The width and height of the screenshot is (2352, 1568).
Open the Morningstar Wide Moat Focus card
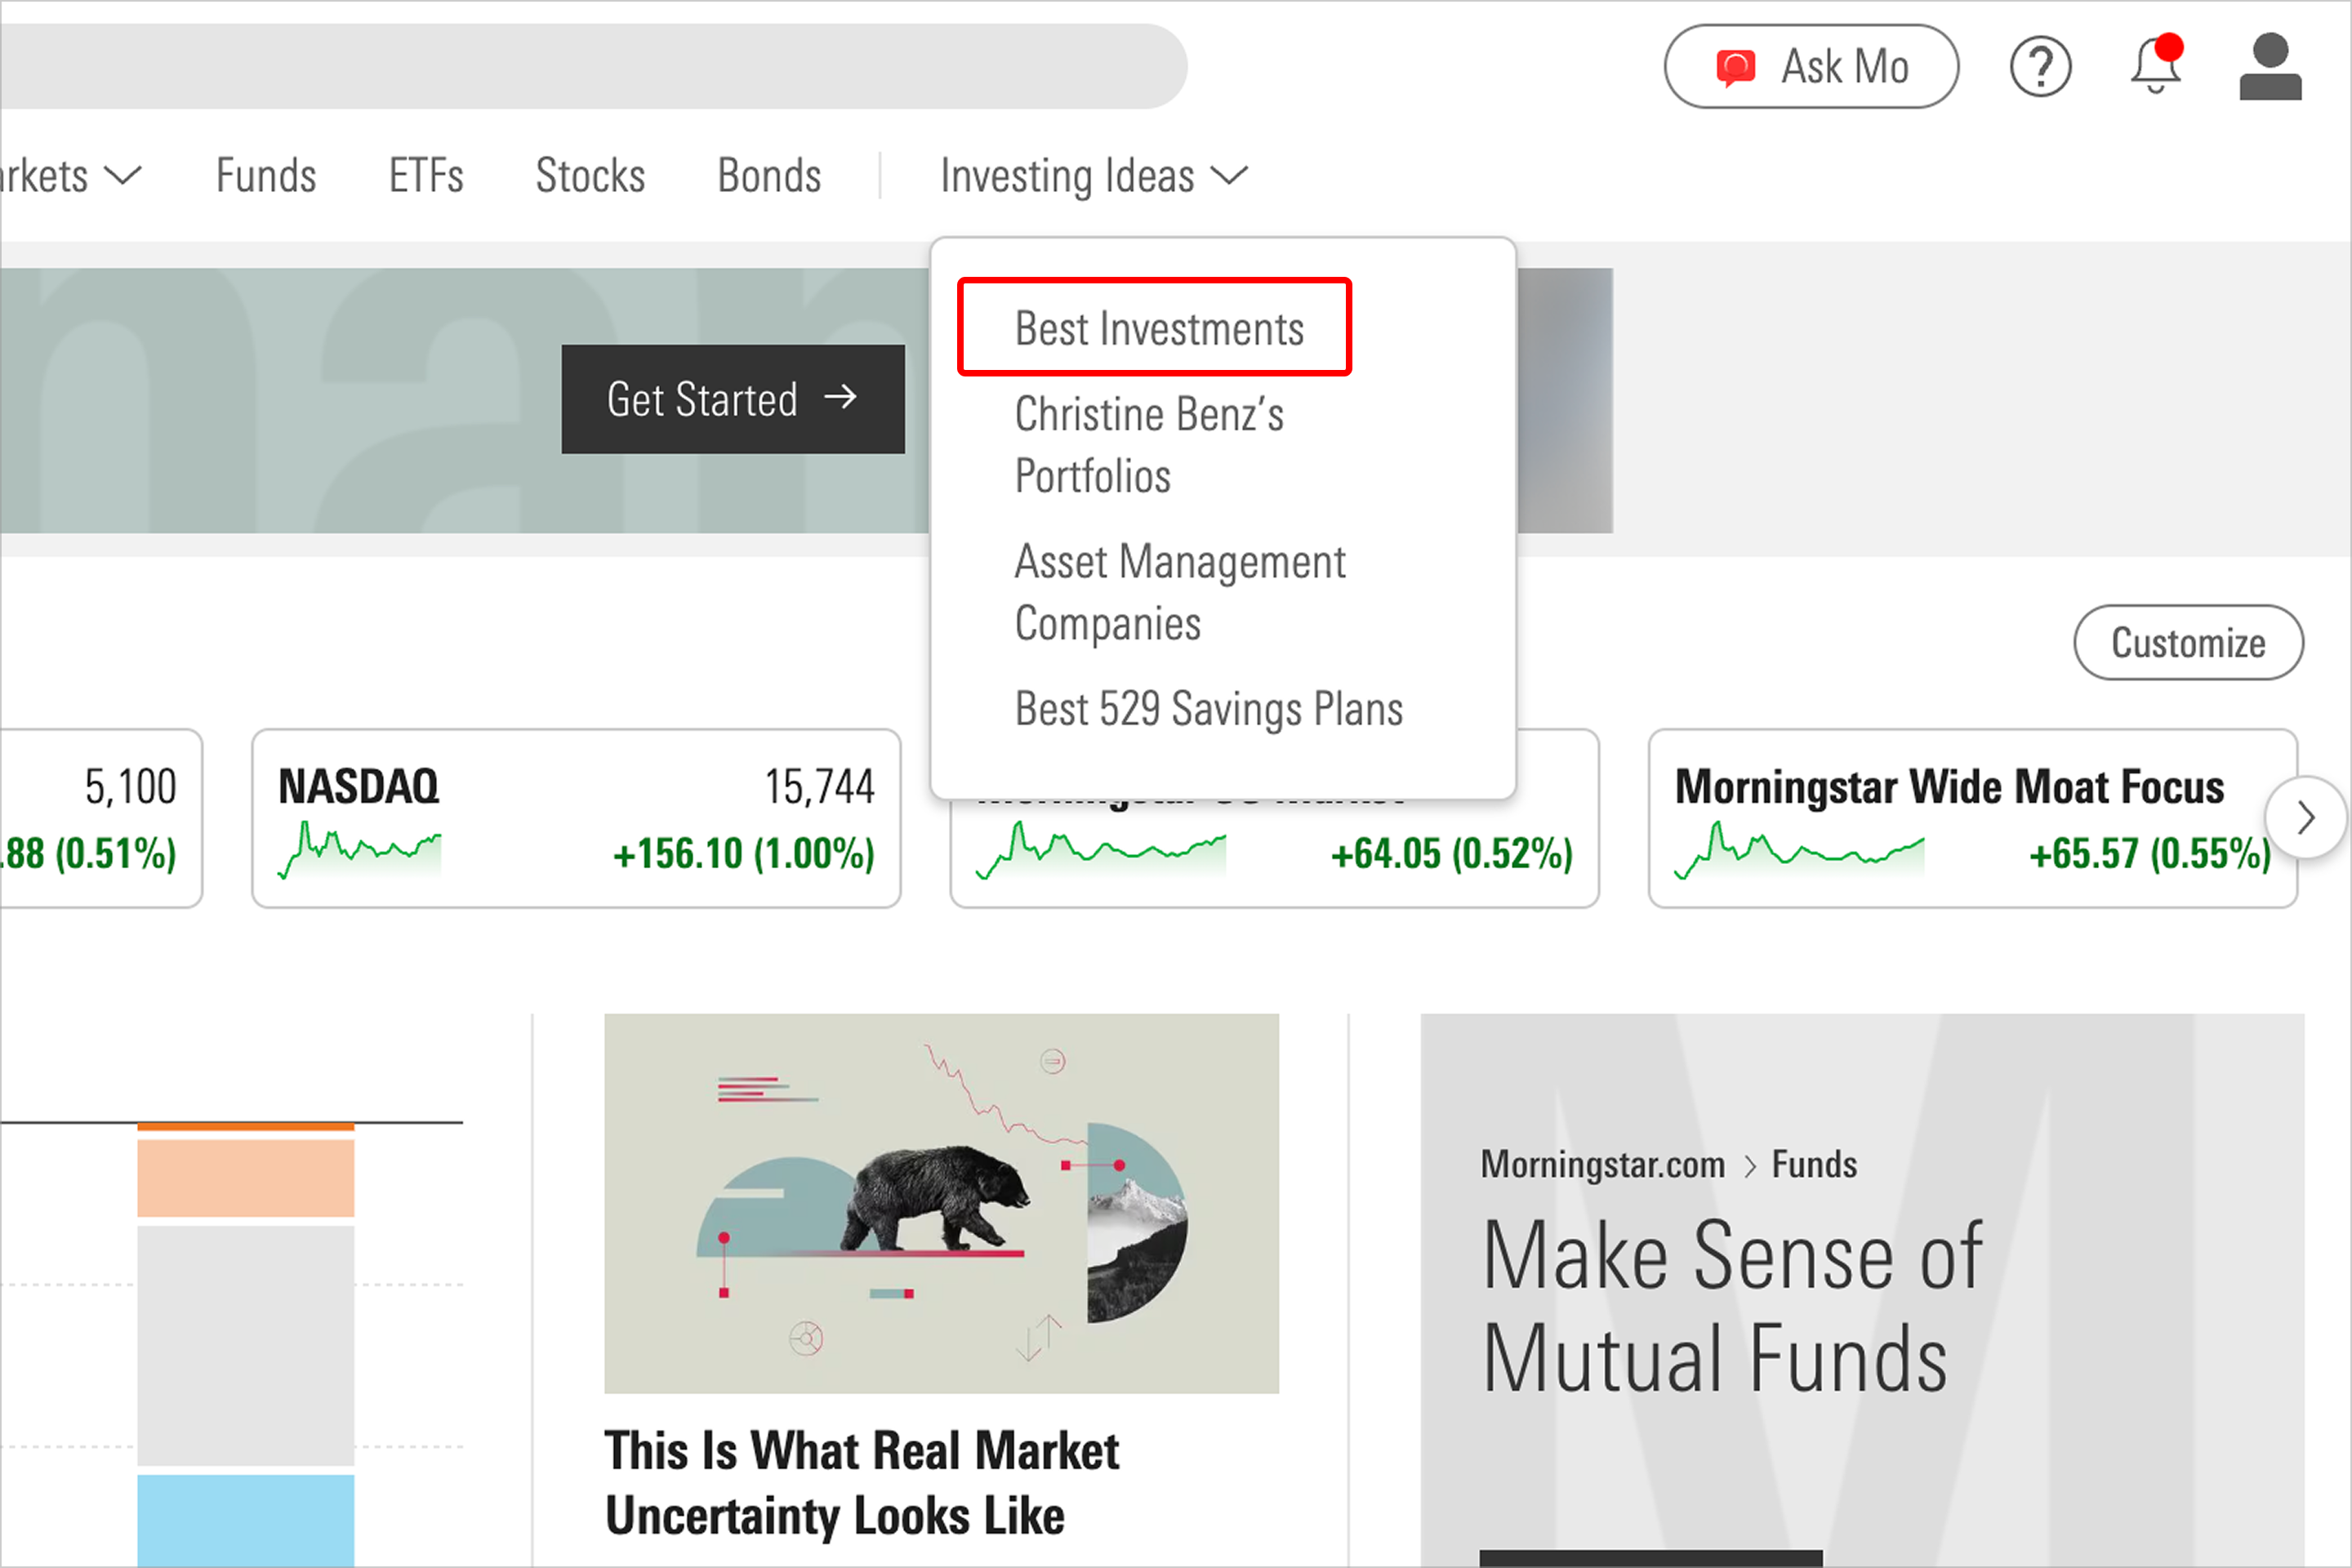tap(1972, 818)
